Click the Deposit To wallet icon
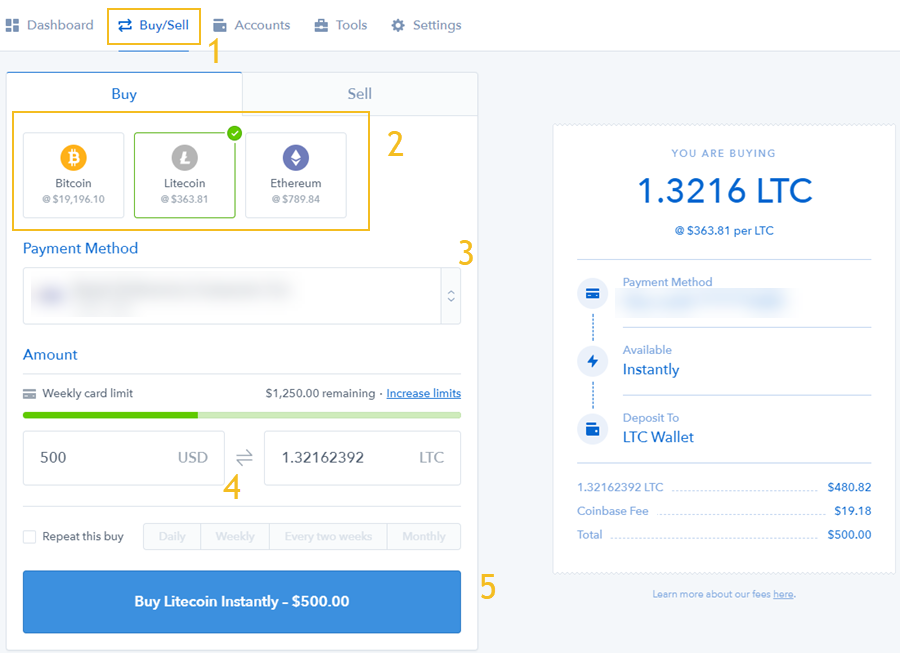Viewport: 900px width, 653px height. click(592, 429)
